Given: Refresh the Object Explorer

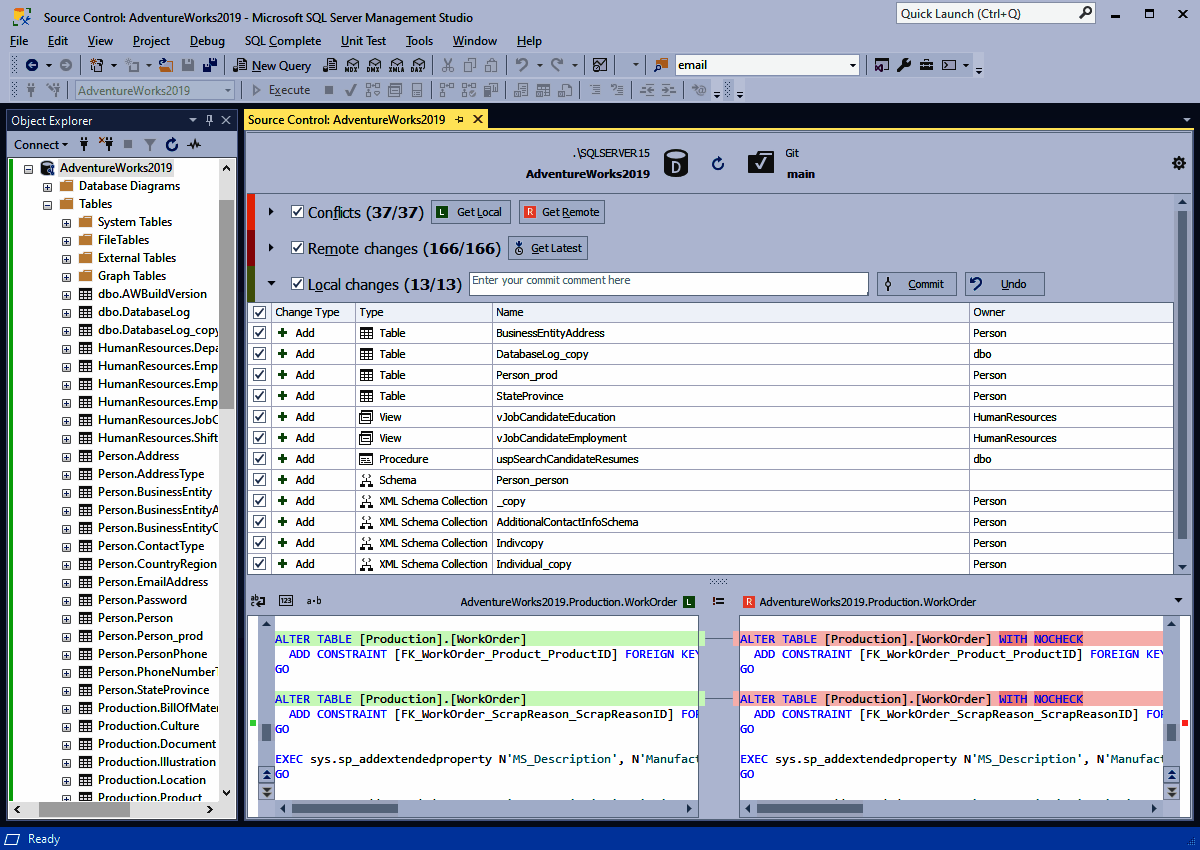Looking at the screenshot, I should pyautogui.click(x=171, y=144).
